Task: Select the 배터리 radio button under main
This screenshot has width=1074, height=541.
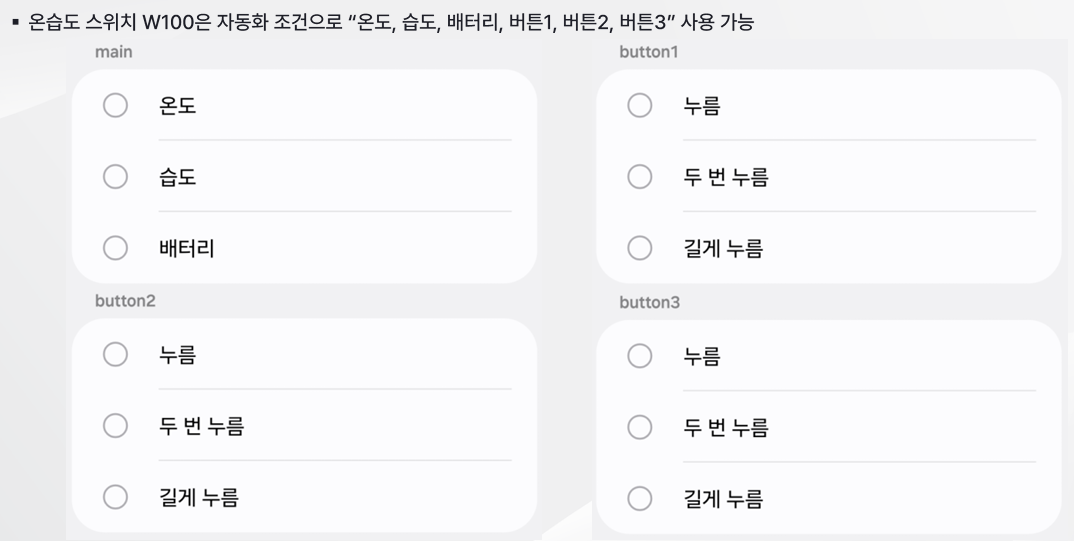Action: pyautogui.click(x=115, y=248)
